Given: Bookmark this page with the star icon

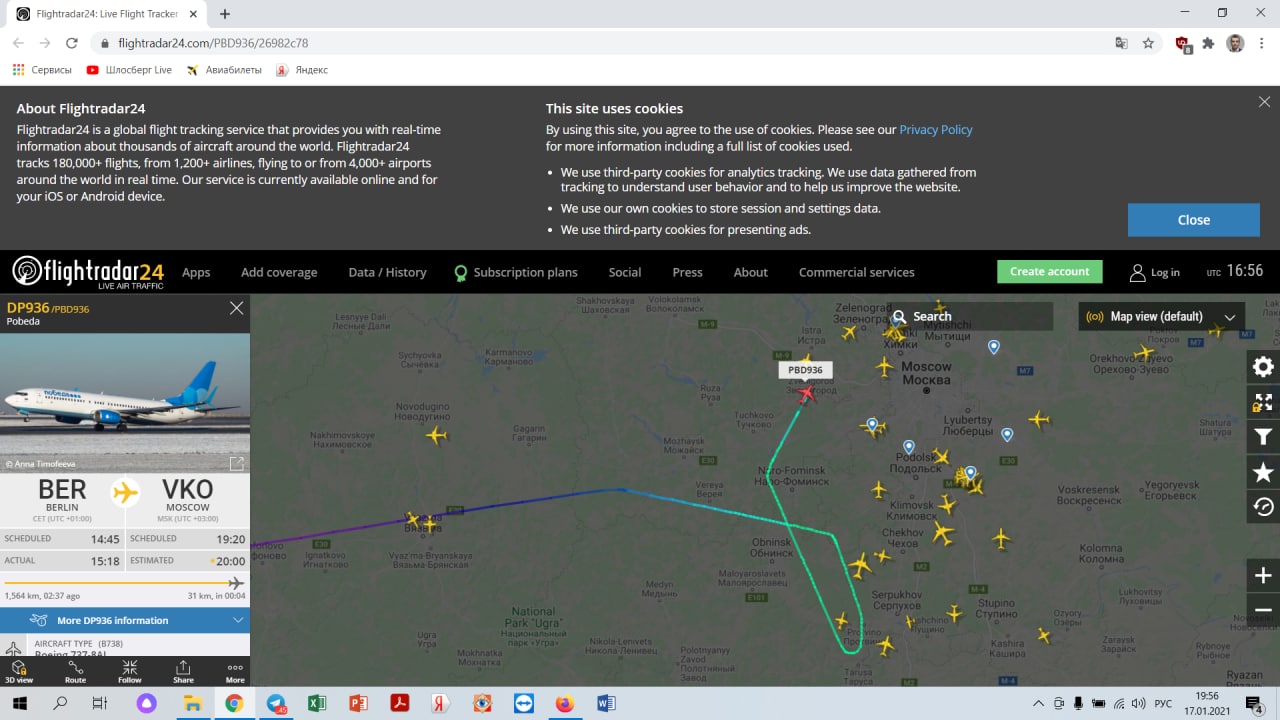Looking at the screenshot, I should point(1148,43).
